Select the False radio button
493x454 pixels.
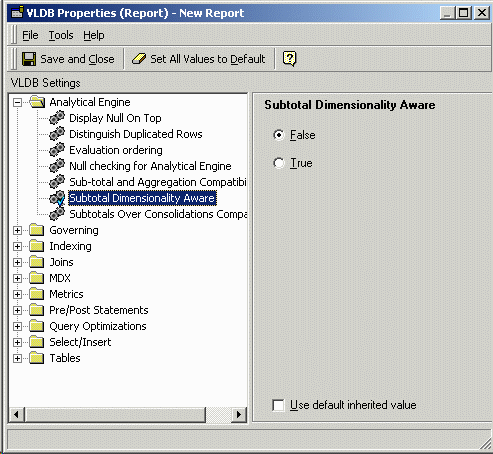279,135
